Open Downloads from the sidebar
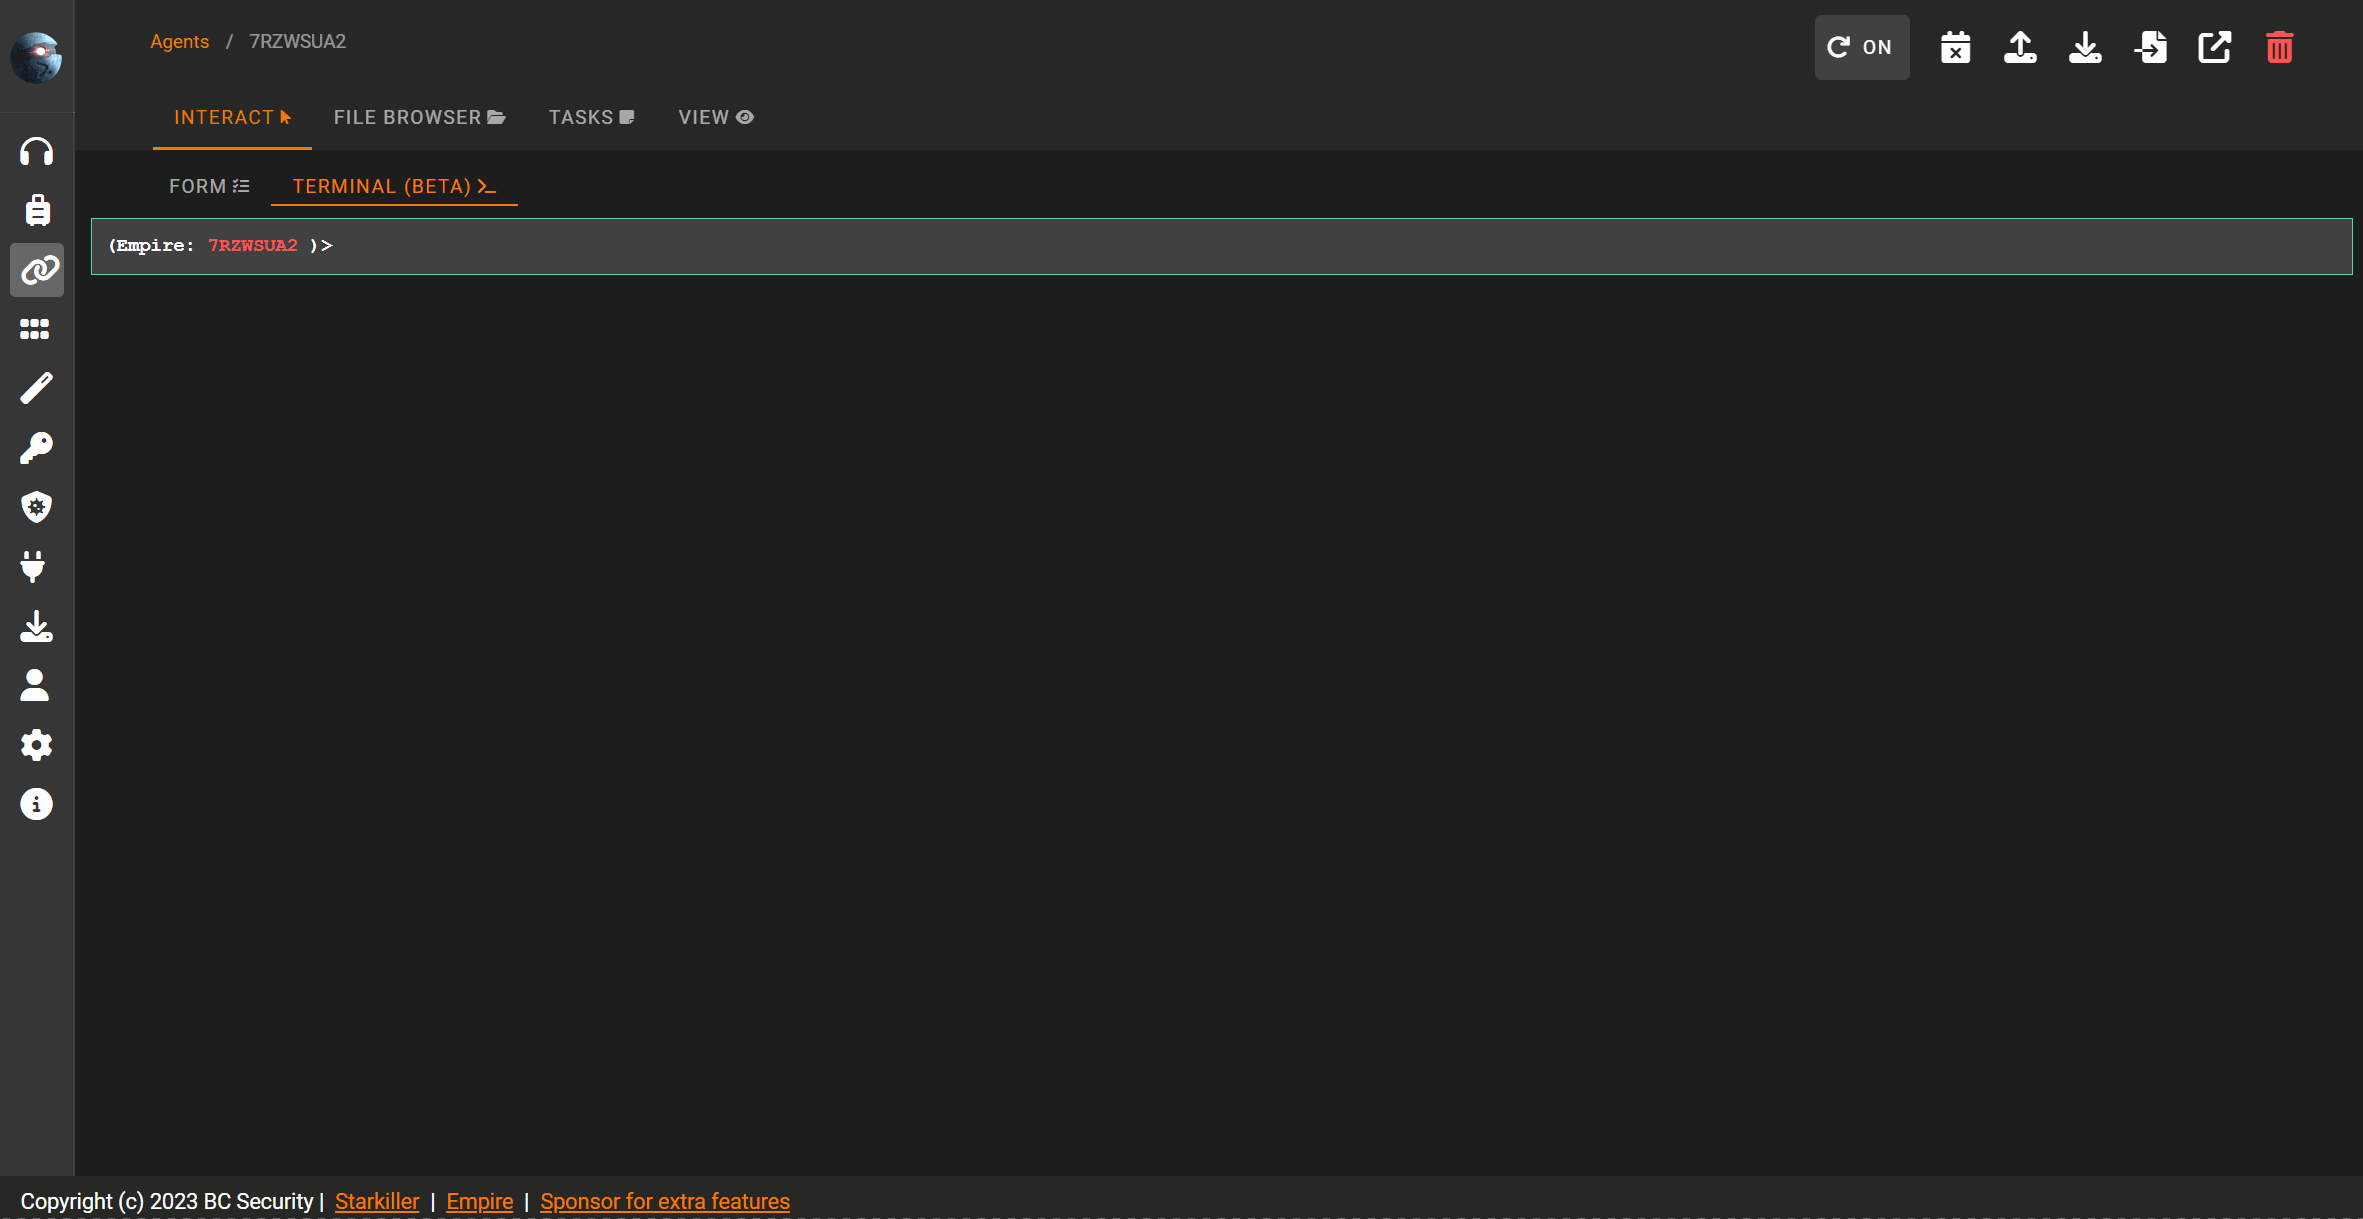The height and width of the screenshot is (1219, 2363). click(36, 626)
